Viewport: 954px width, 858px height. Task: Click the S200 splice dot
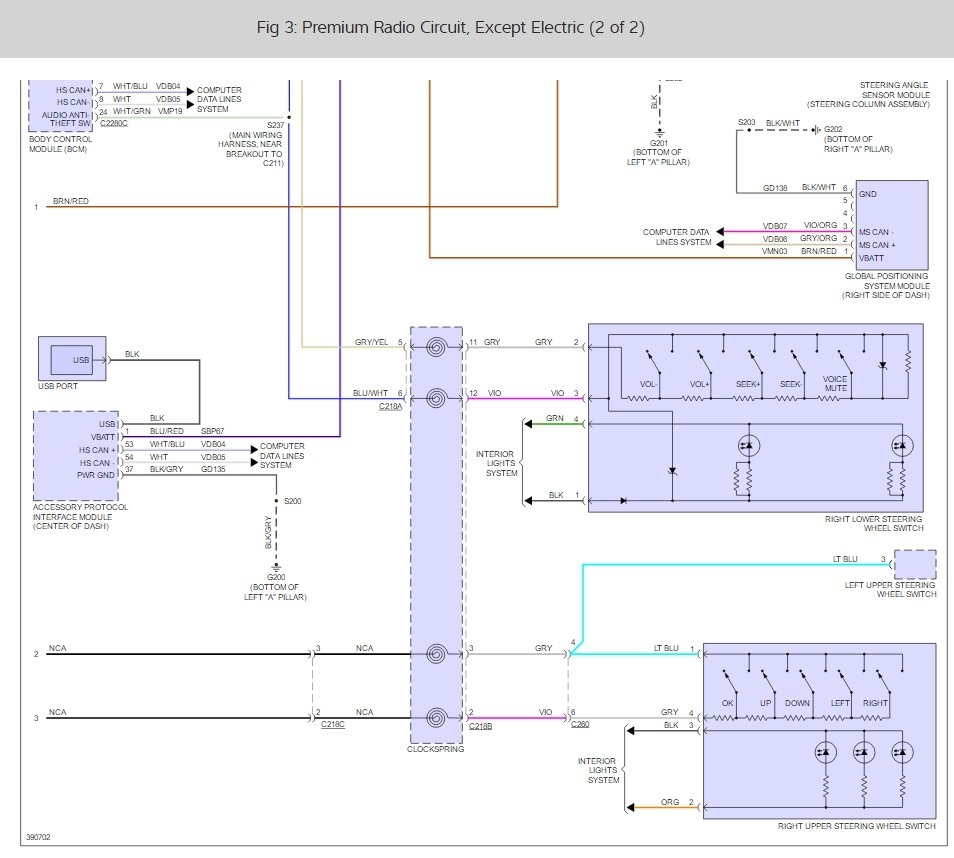[276, 498]
